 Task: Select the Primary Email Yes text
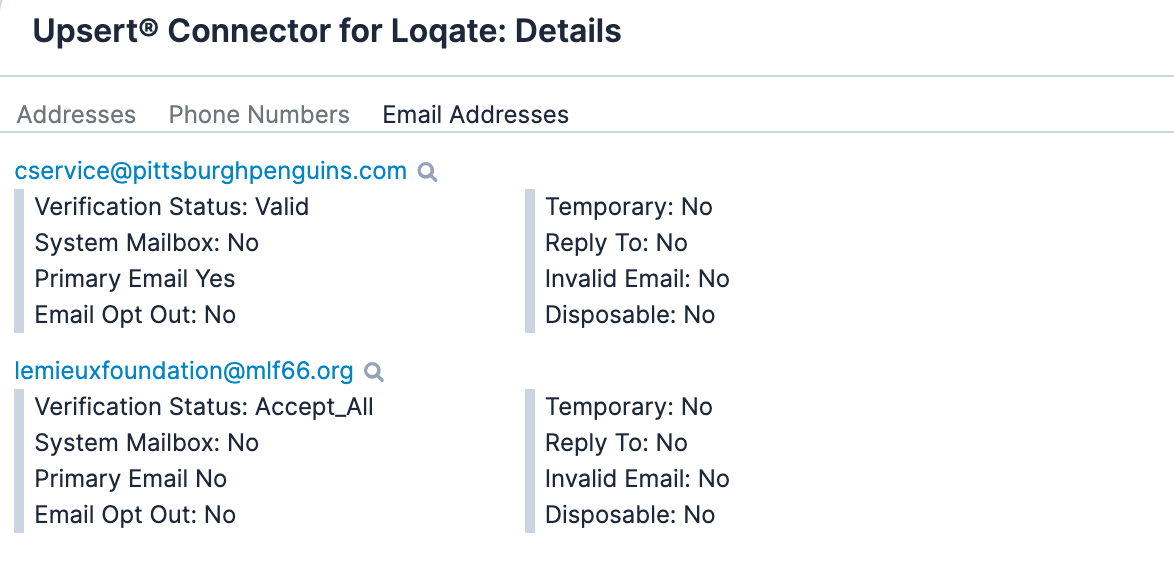coord(135,279)
